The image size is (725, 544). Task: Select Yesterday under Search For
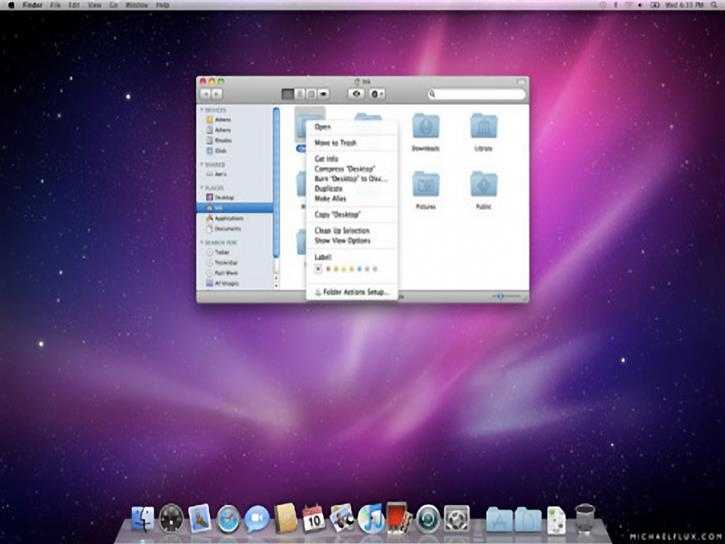point(235,263)
